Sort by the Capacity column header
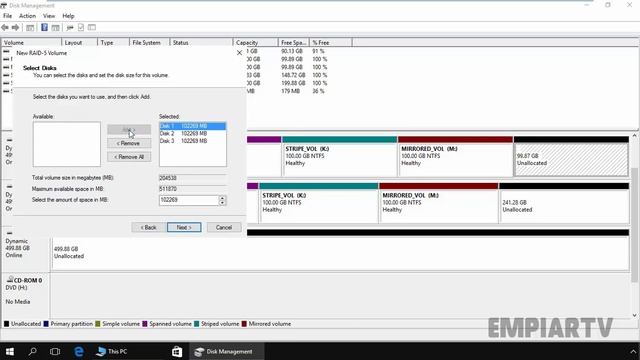The width and height of the screenshot is (640, 360). click(x=256, y=42)
